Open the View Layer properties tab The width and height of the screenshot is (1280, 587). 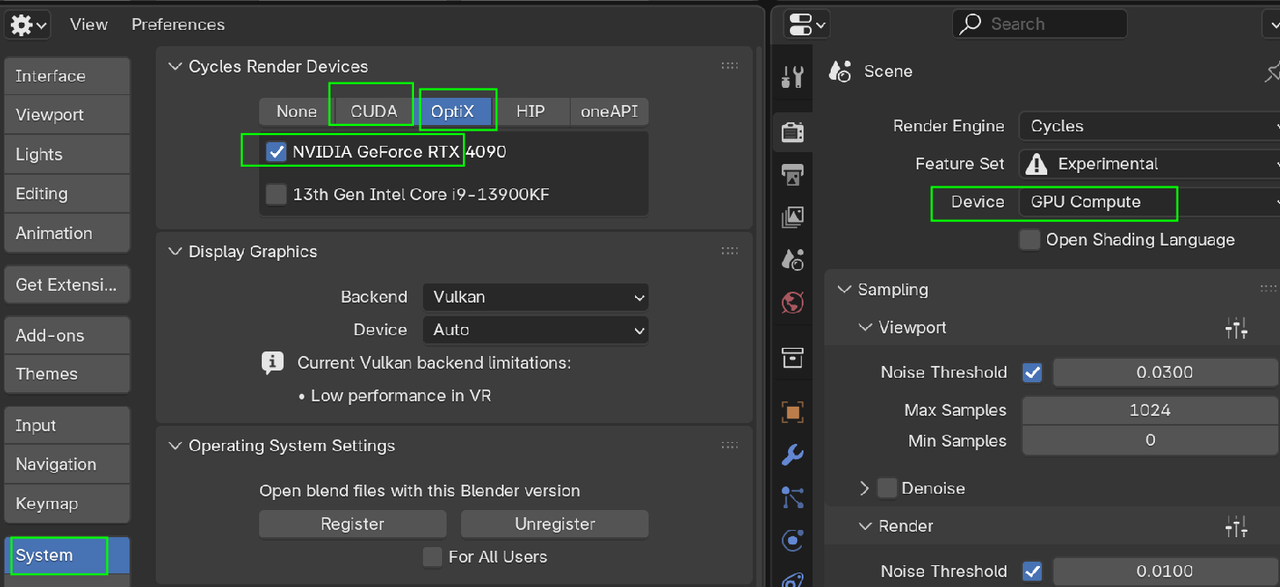pyautogui.click(x=792, y=217)
